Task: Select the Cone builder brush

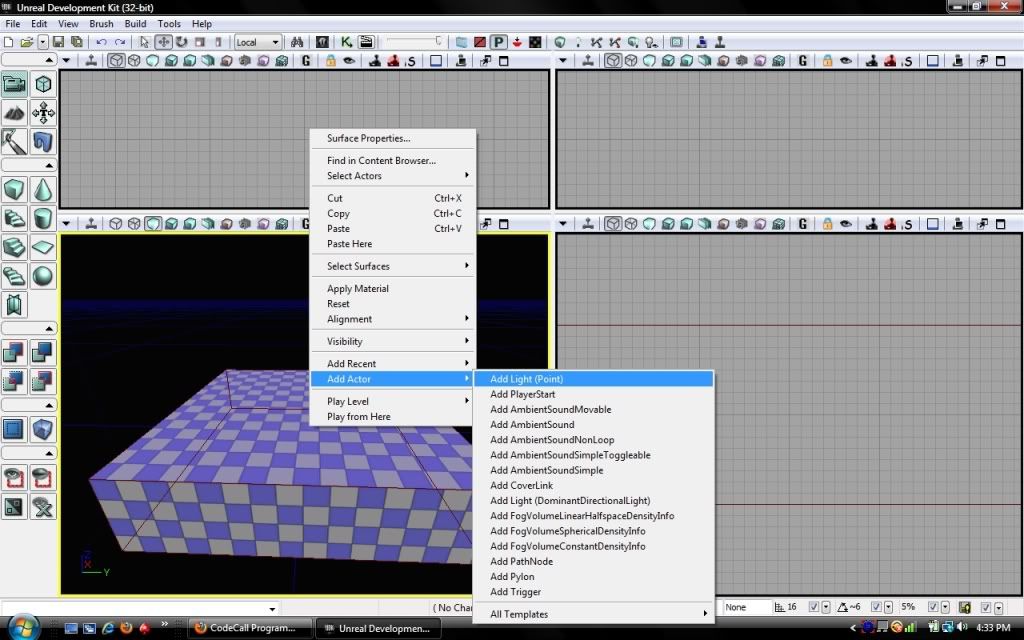Action: (x=43, y=189)
